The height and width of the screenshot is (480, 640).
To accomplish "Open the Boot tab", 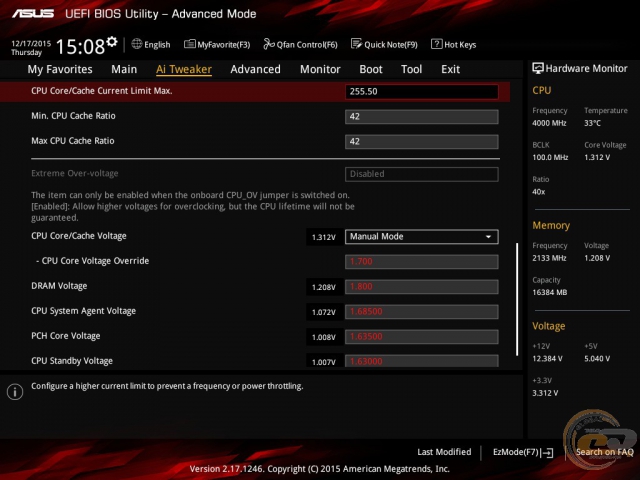I will 371,69.
